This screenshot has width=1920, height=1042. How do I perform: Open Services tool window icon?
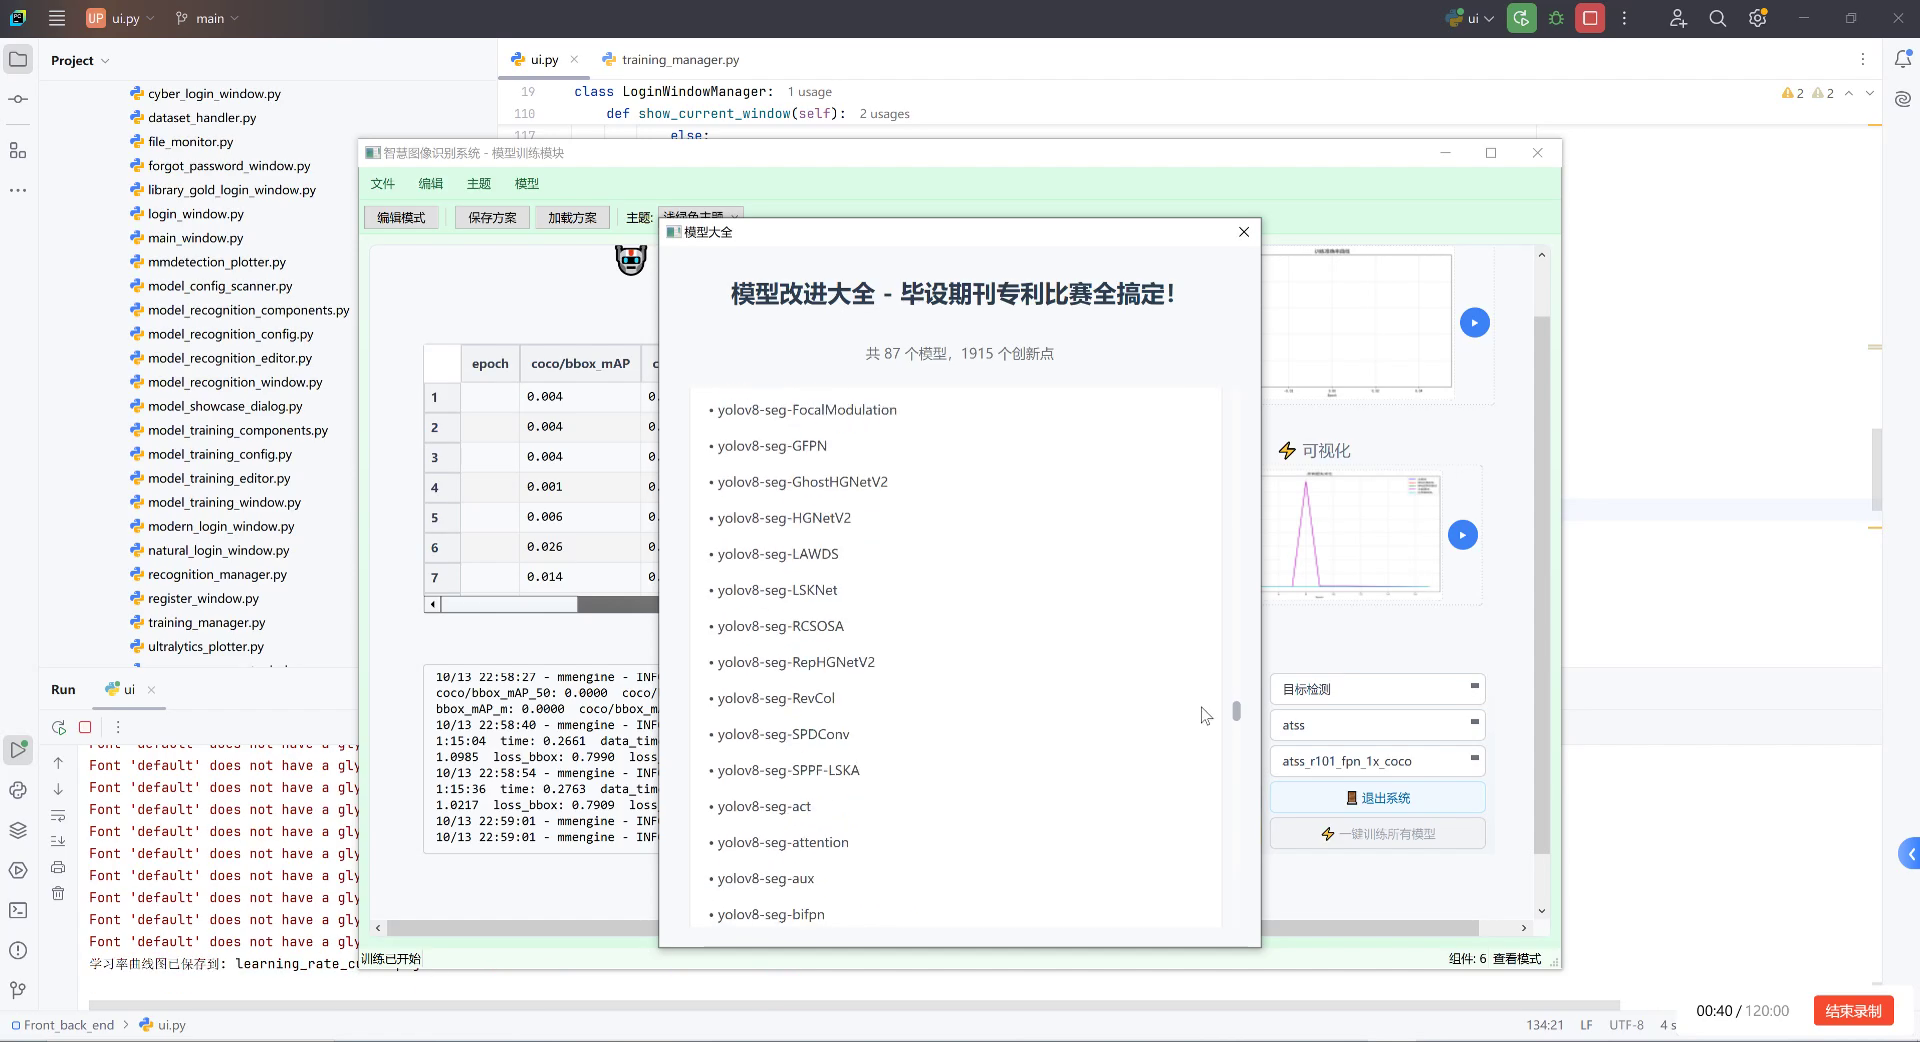click(x=18, y=870)
